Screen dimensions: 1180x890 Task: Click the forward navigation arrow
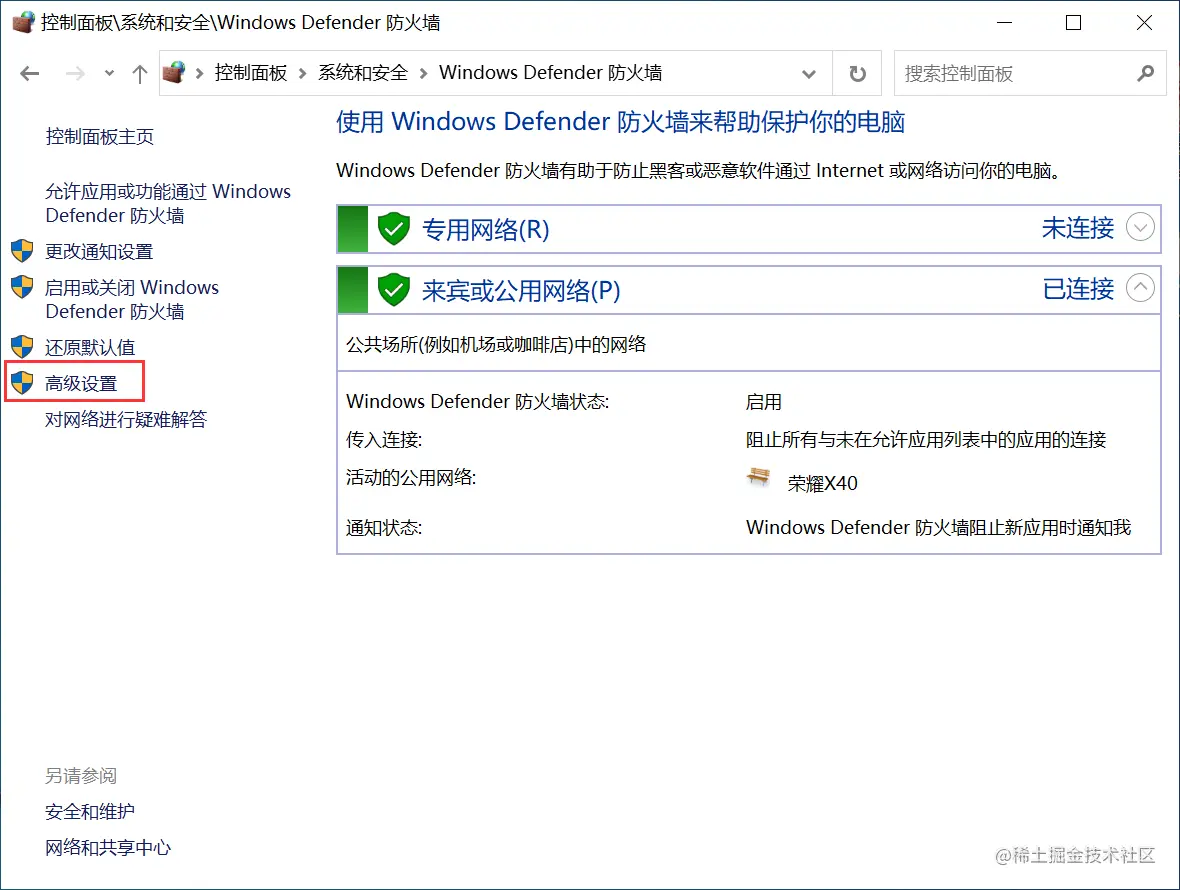(75, 74)
